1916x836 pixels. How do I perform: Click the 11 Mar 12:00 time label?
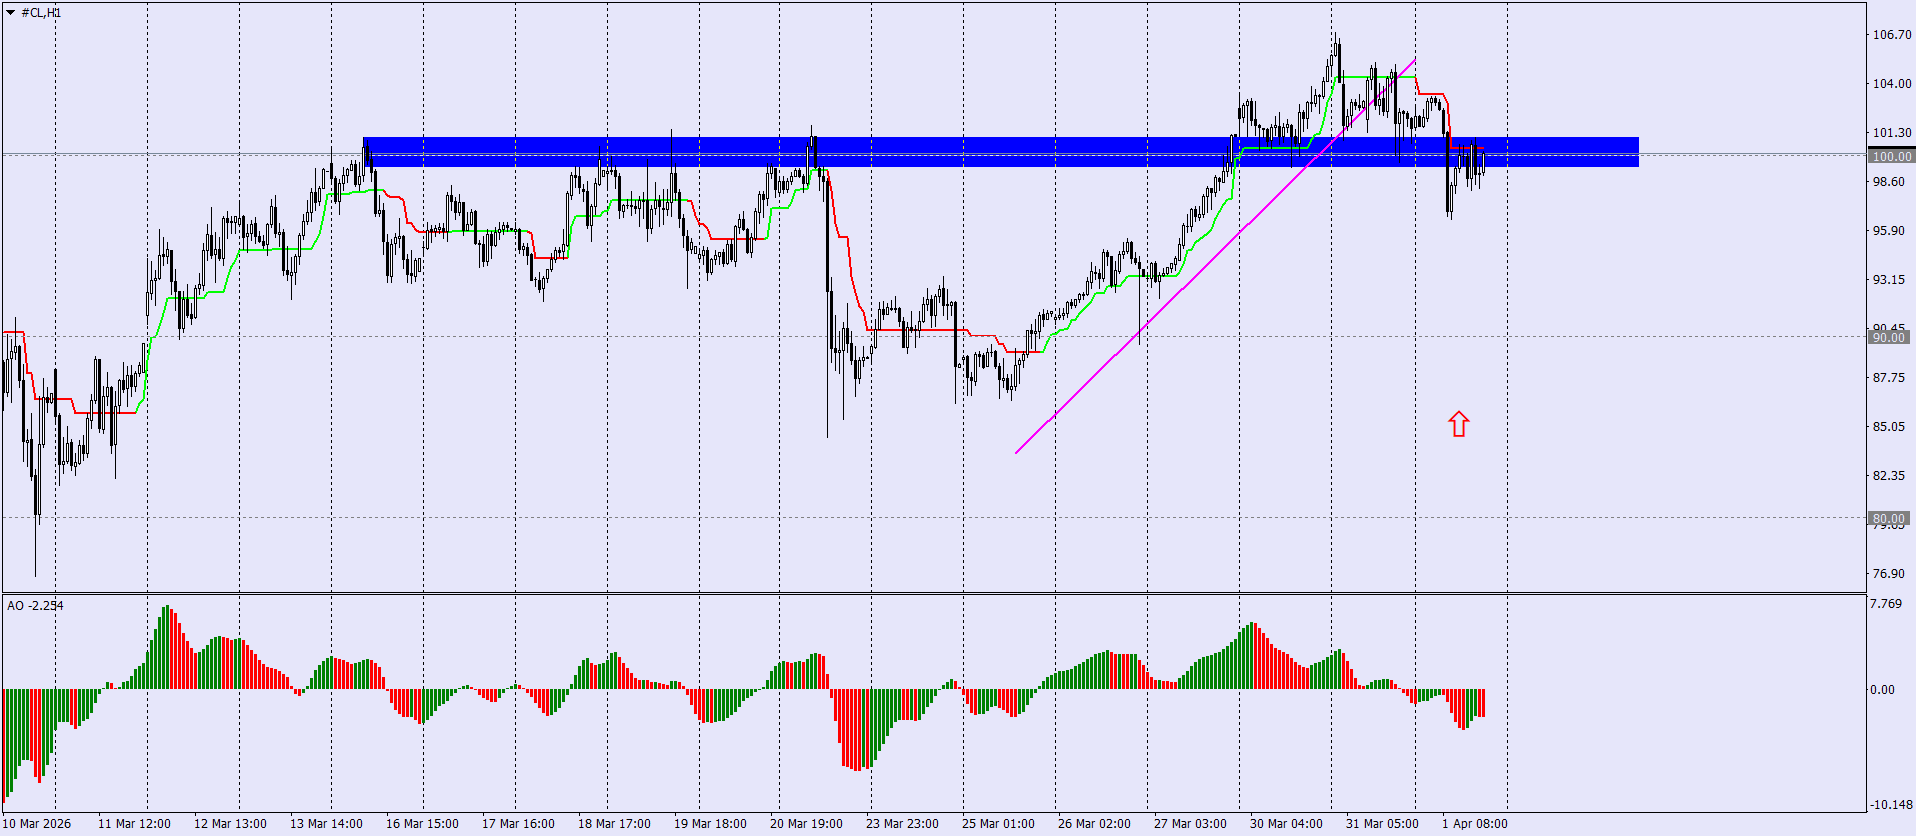(134, 824)
